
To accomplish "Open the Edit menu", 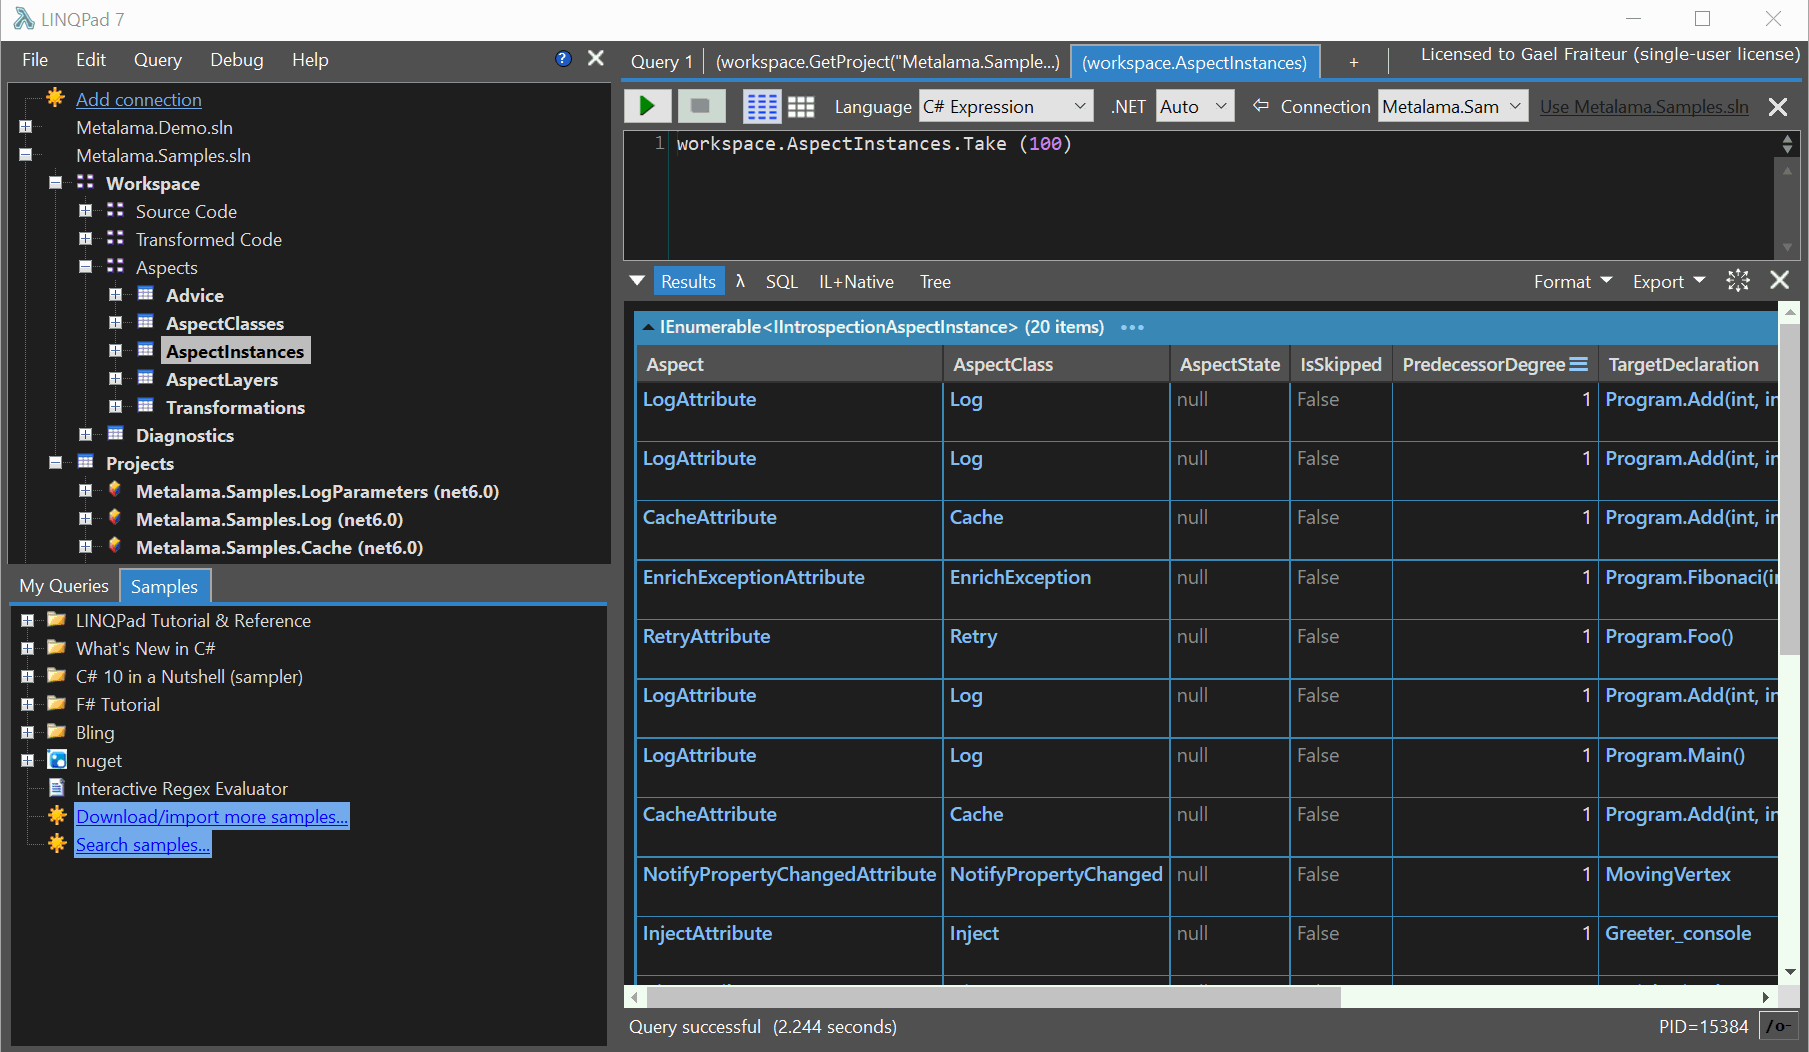I will 91,60.
